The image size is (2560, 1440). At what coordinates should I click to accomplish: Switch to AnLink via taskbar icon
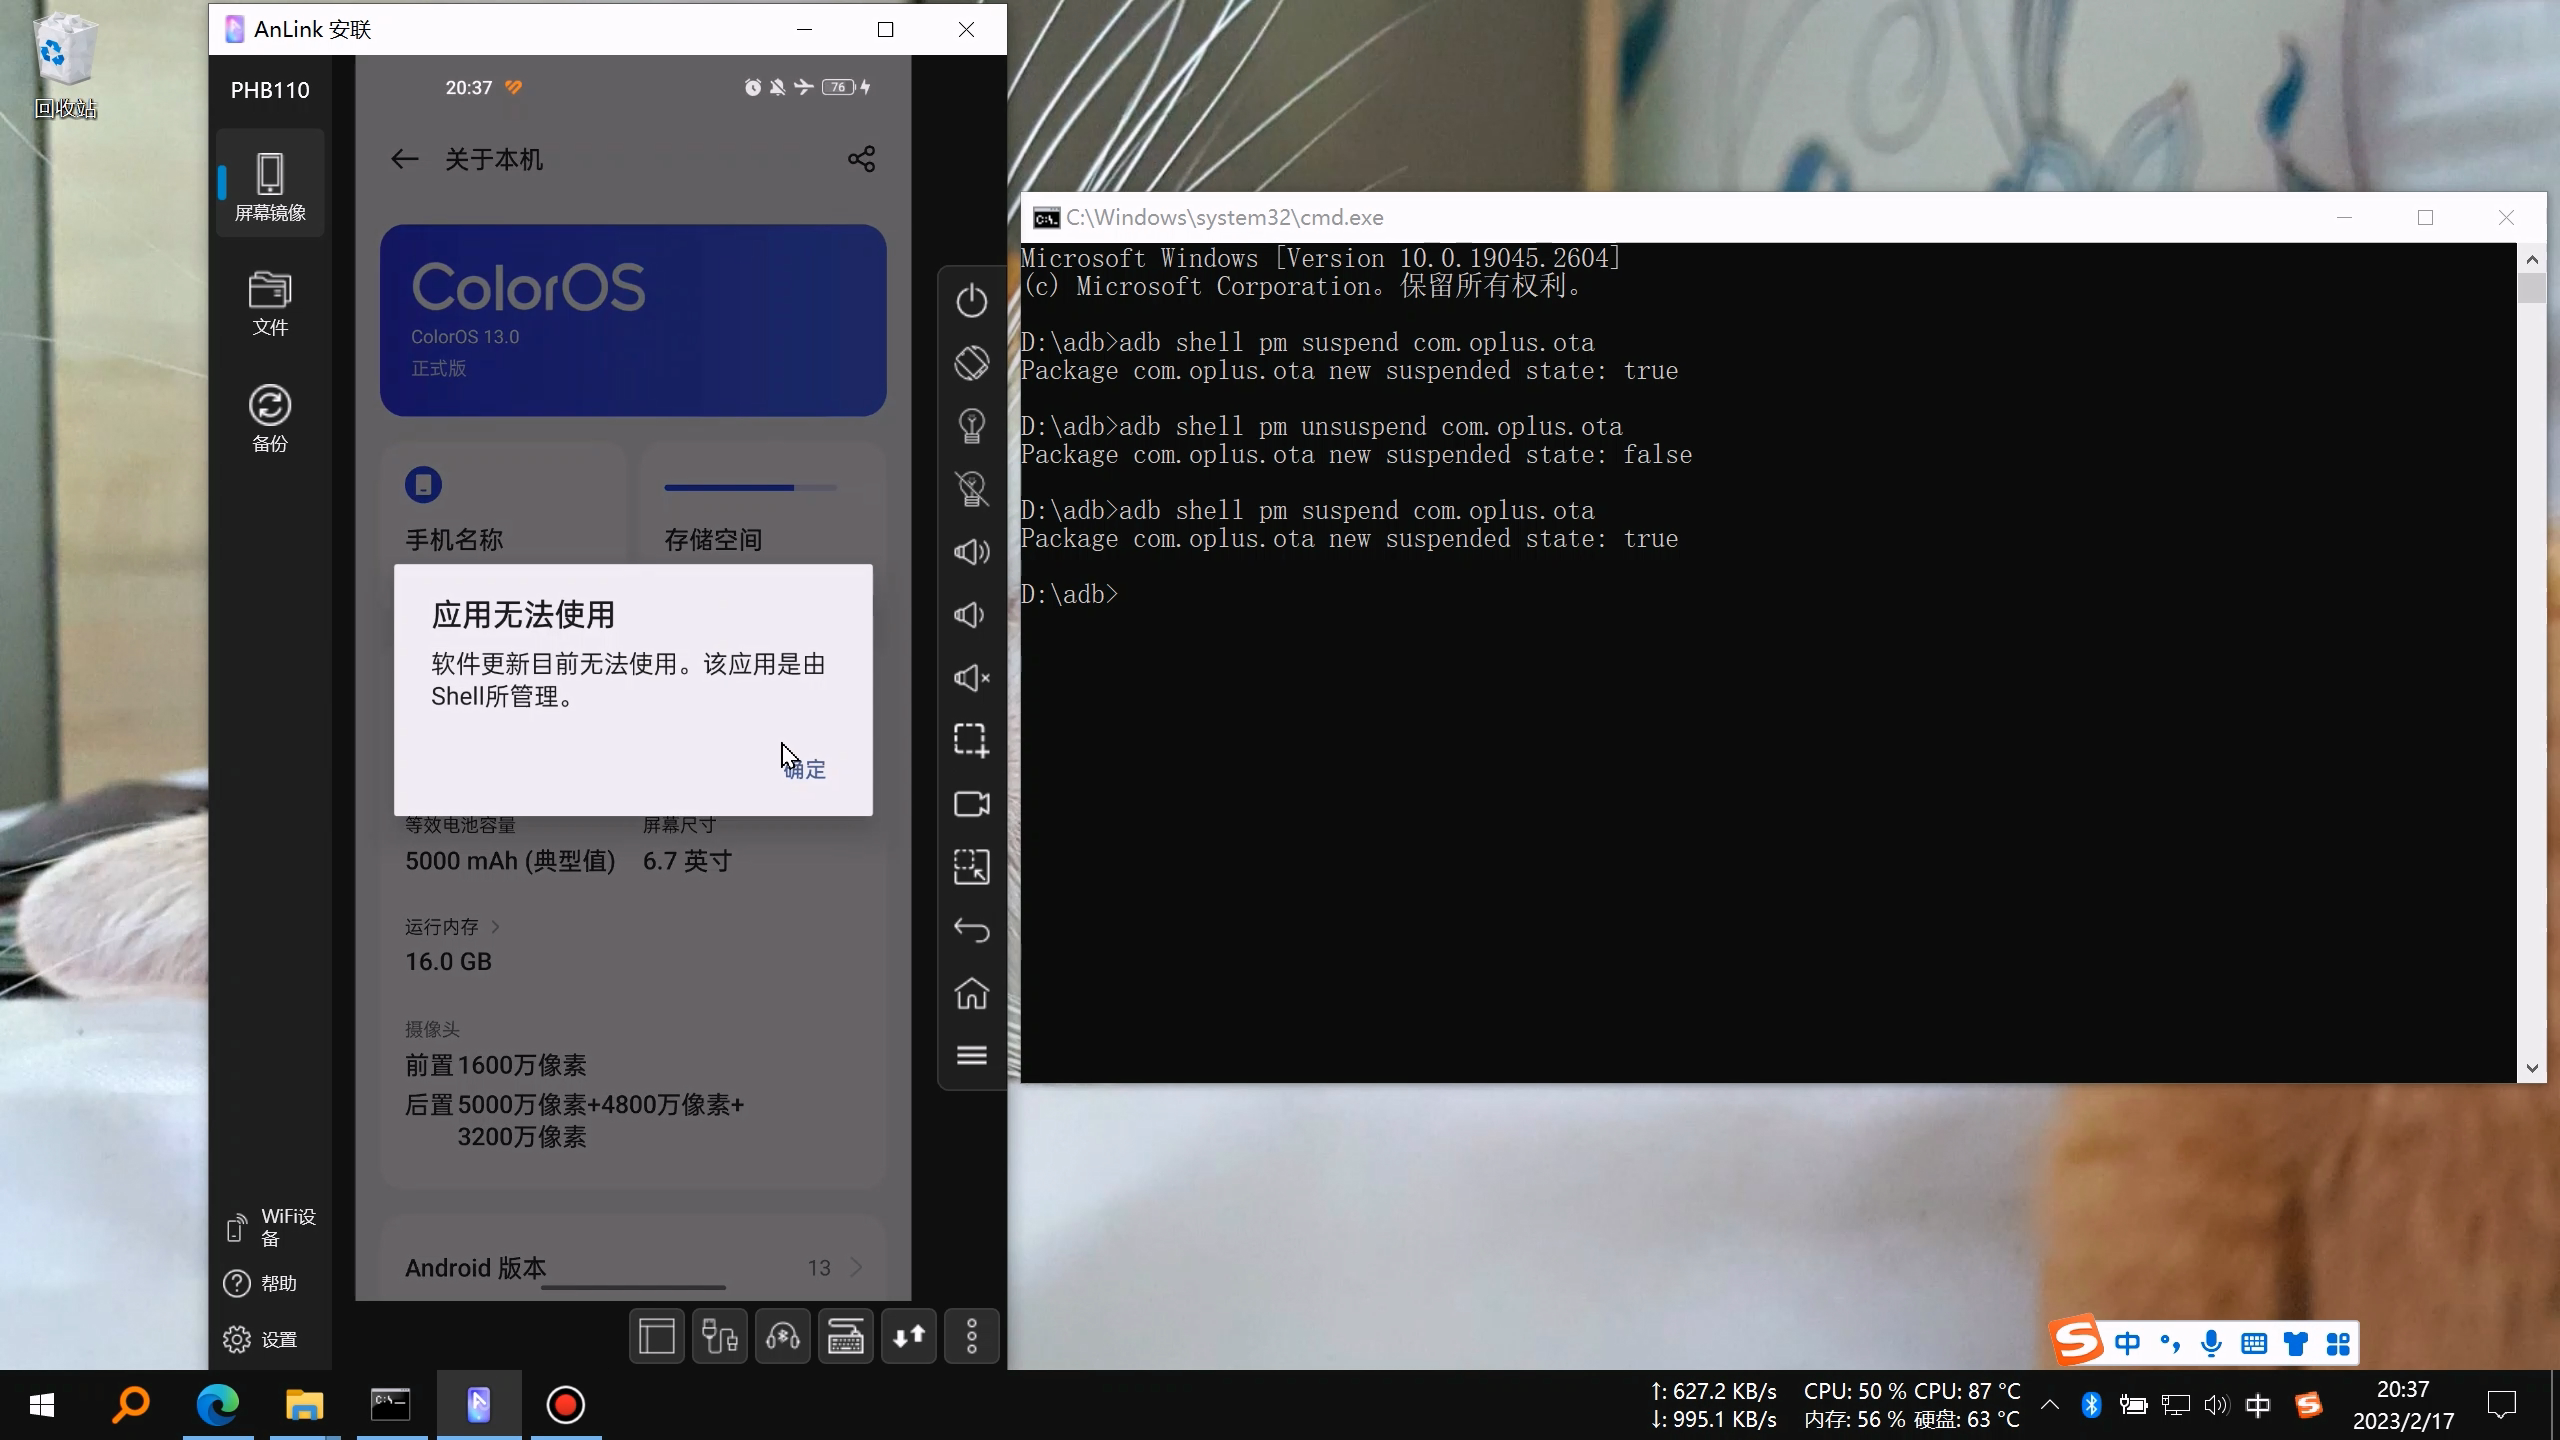pyautogui.click(x=478, y=1405)
